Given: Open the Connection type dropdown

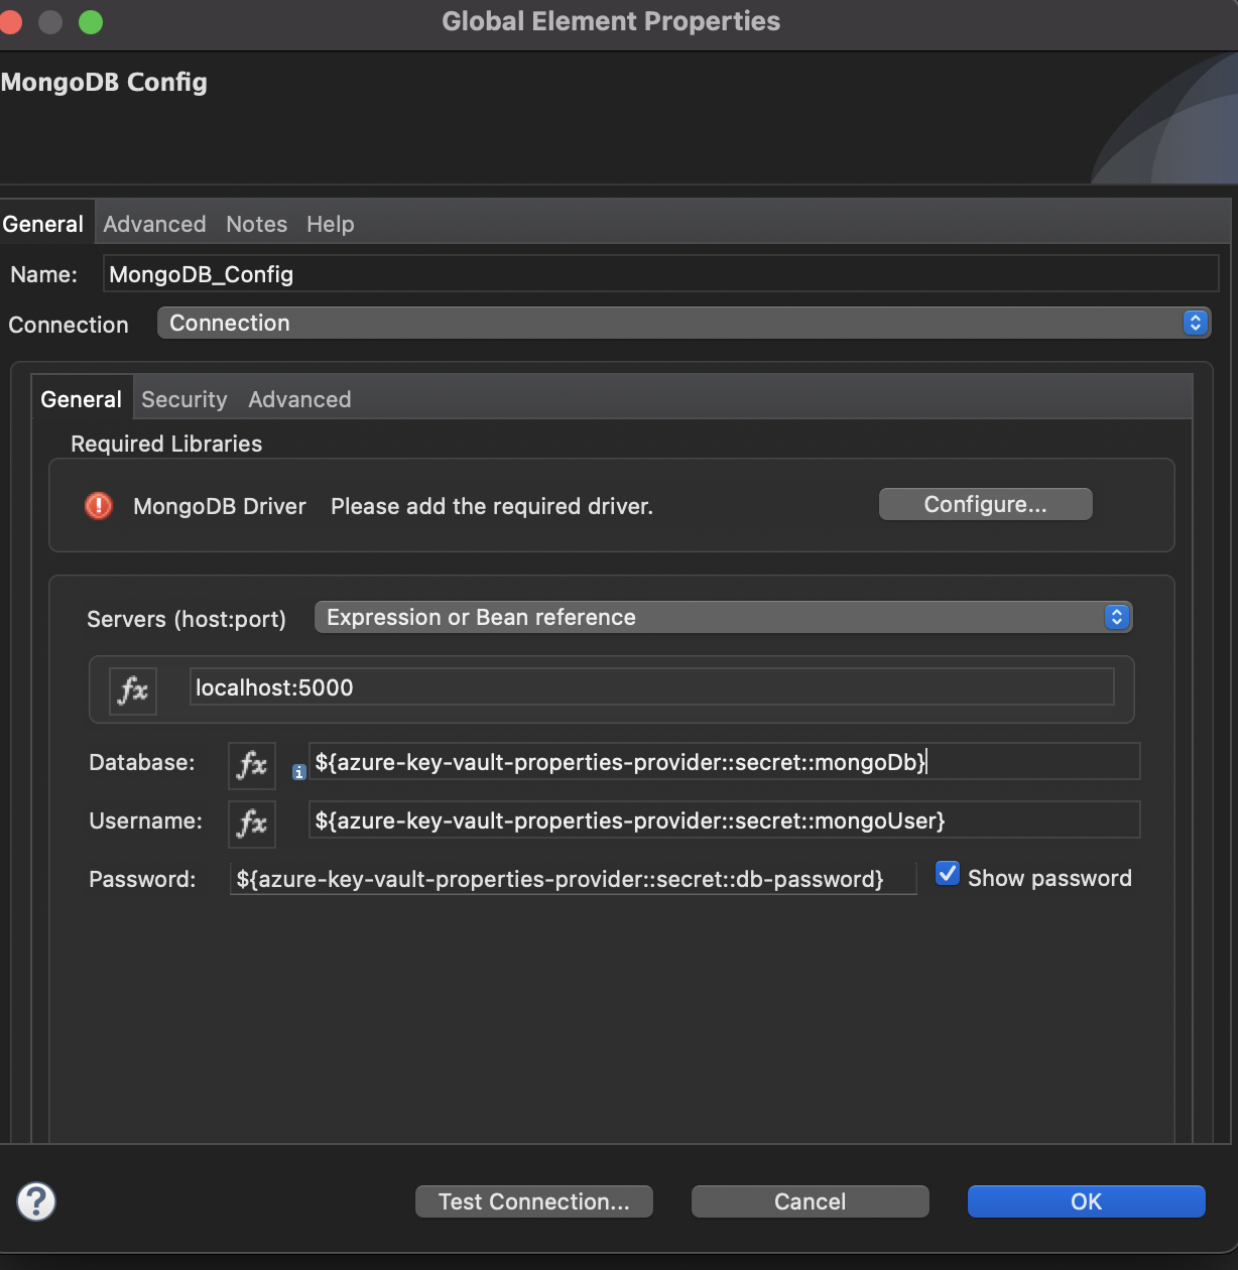Looking at the screenshot, I should click(684, 323).
